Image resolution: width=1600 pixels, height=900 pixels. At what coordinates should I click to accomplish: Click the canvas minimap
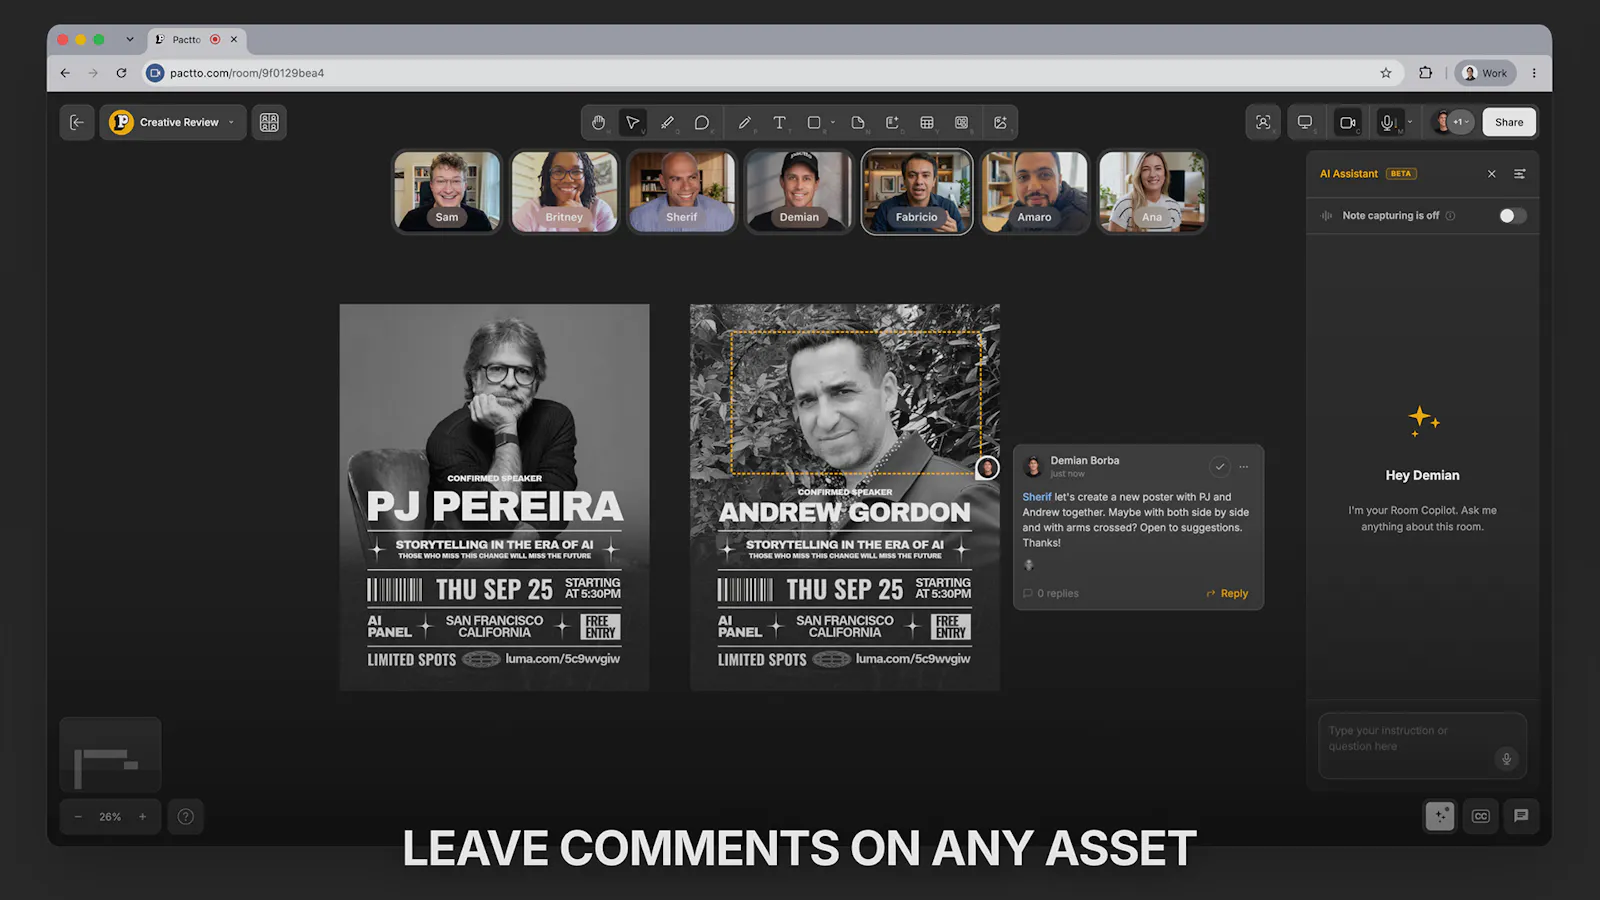tap(110, 756)
